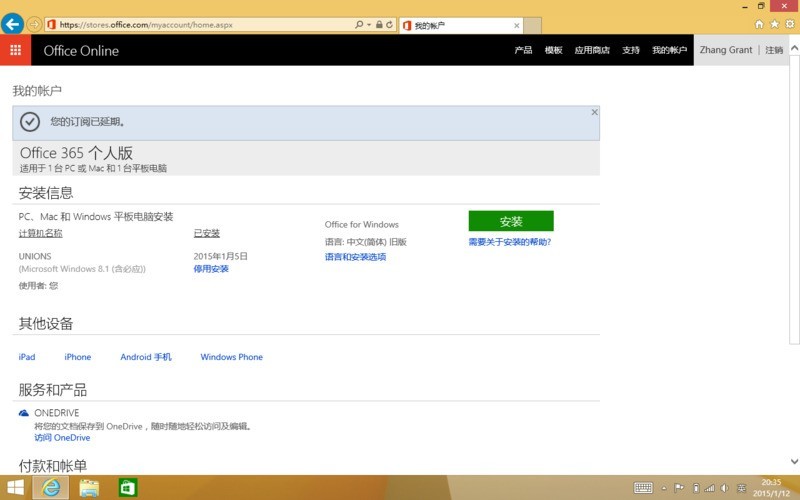
Task: Open the 产品 menu
Action: click(x=523, y=50)
